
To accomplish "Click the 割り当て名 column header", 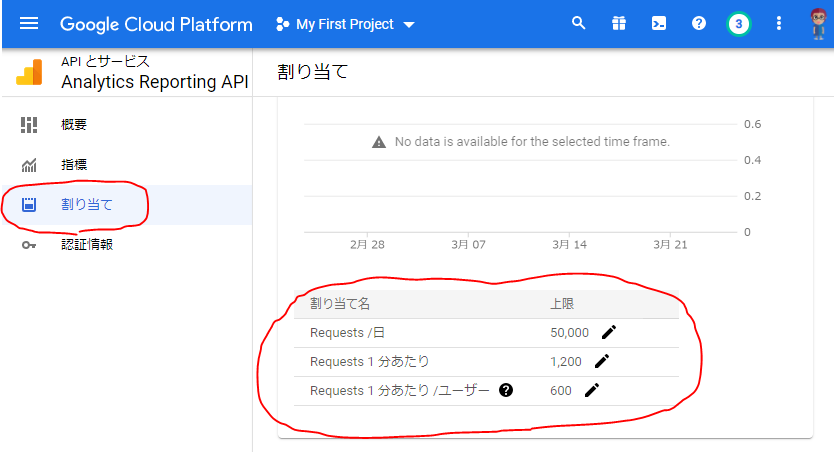I will [340, 304].
